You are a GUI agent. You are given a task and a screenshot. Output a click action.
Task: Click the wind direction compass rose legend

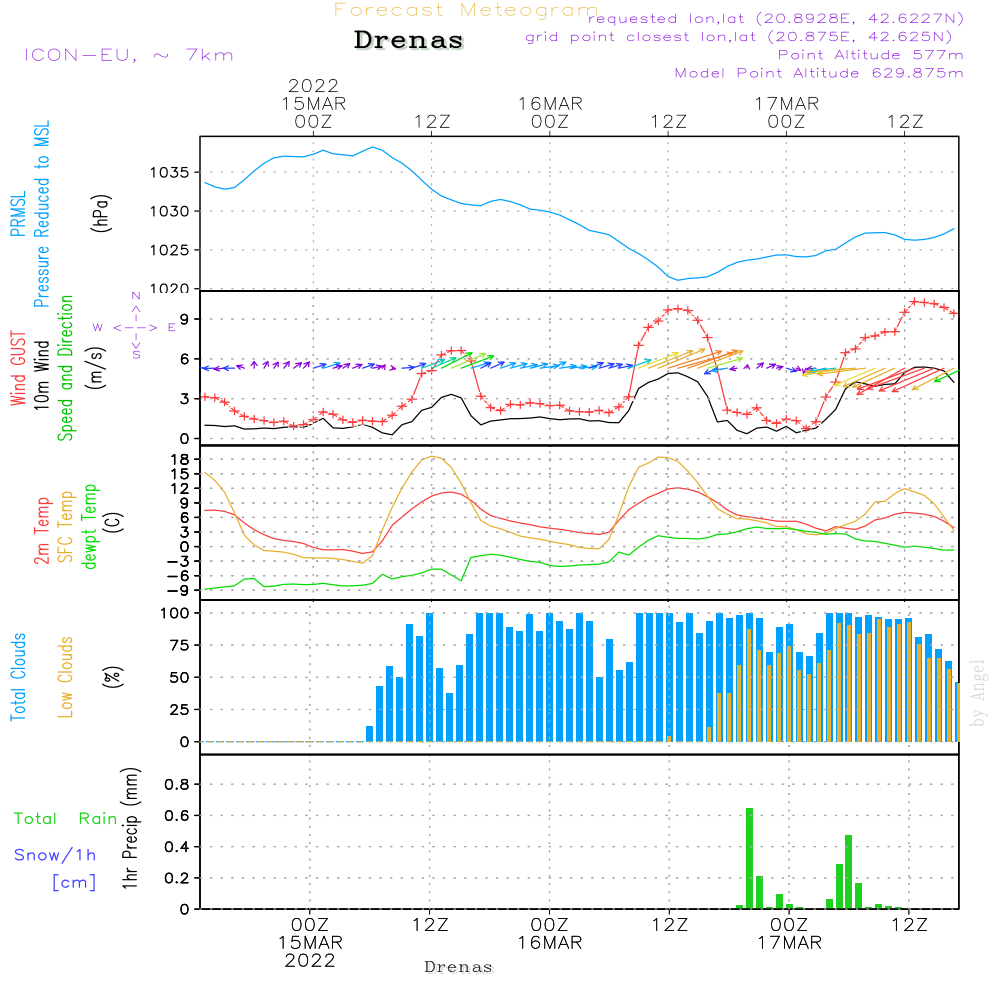135,327
